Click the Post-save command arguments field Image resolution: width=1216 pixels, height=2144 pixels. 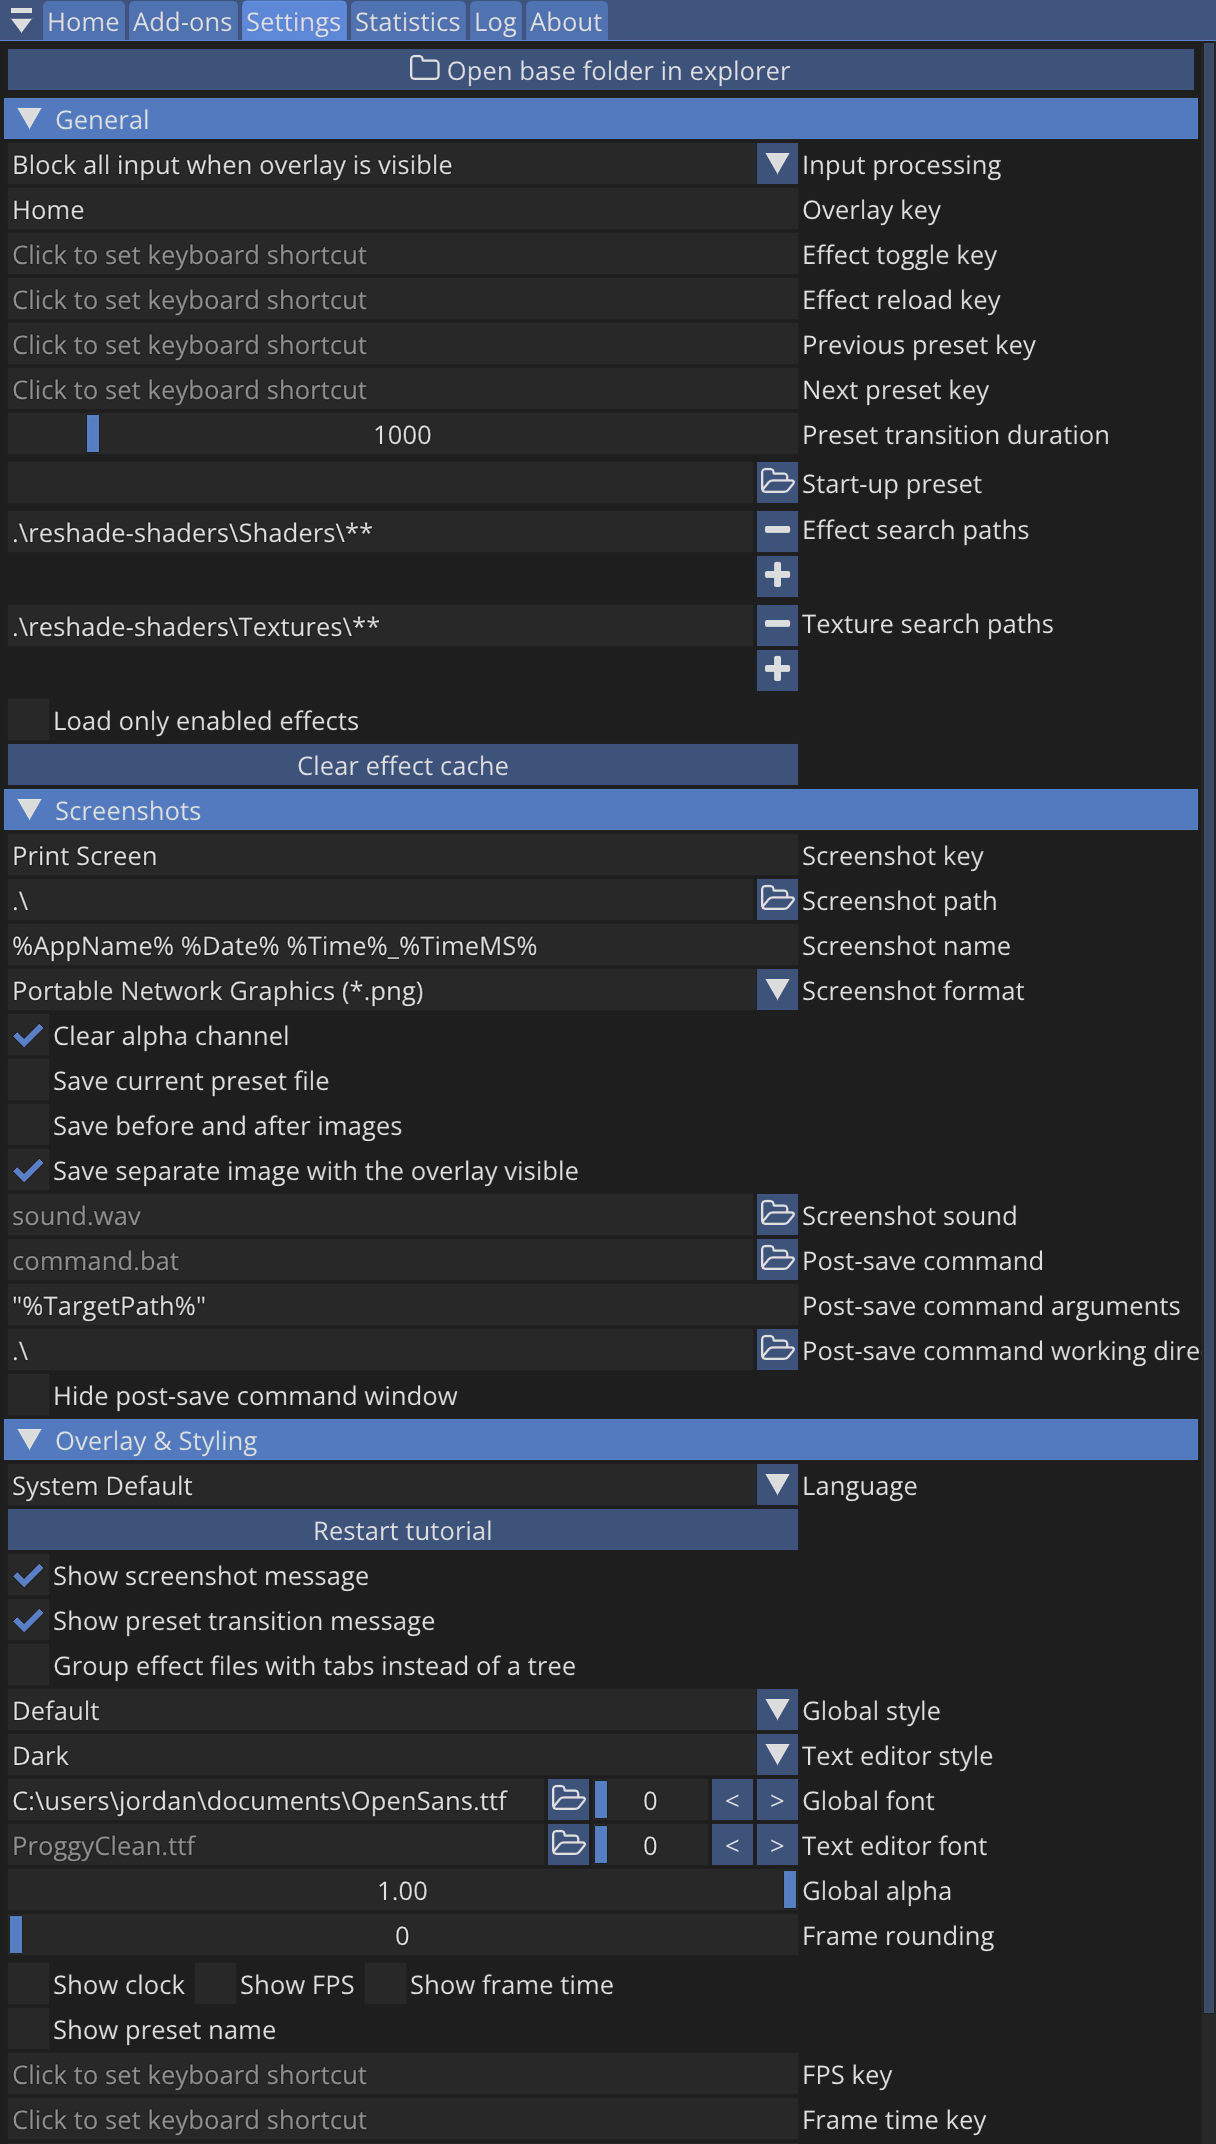pos(403,1305)
